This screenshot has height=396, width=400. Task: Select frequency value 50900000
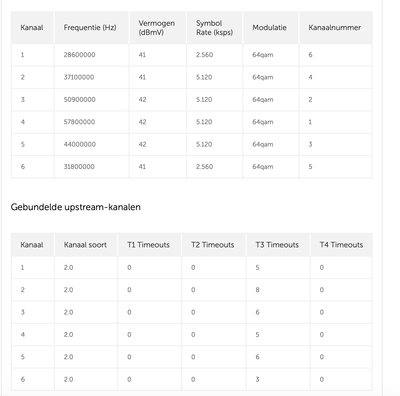[x=79, y=100]
